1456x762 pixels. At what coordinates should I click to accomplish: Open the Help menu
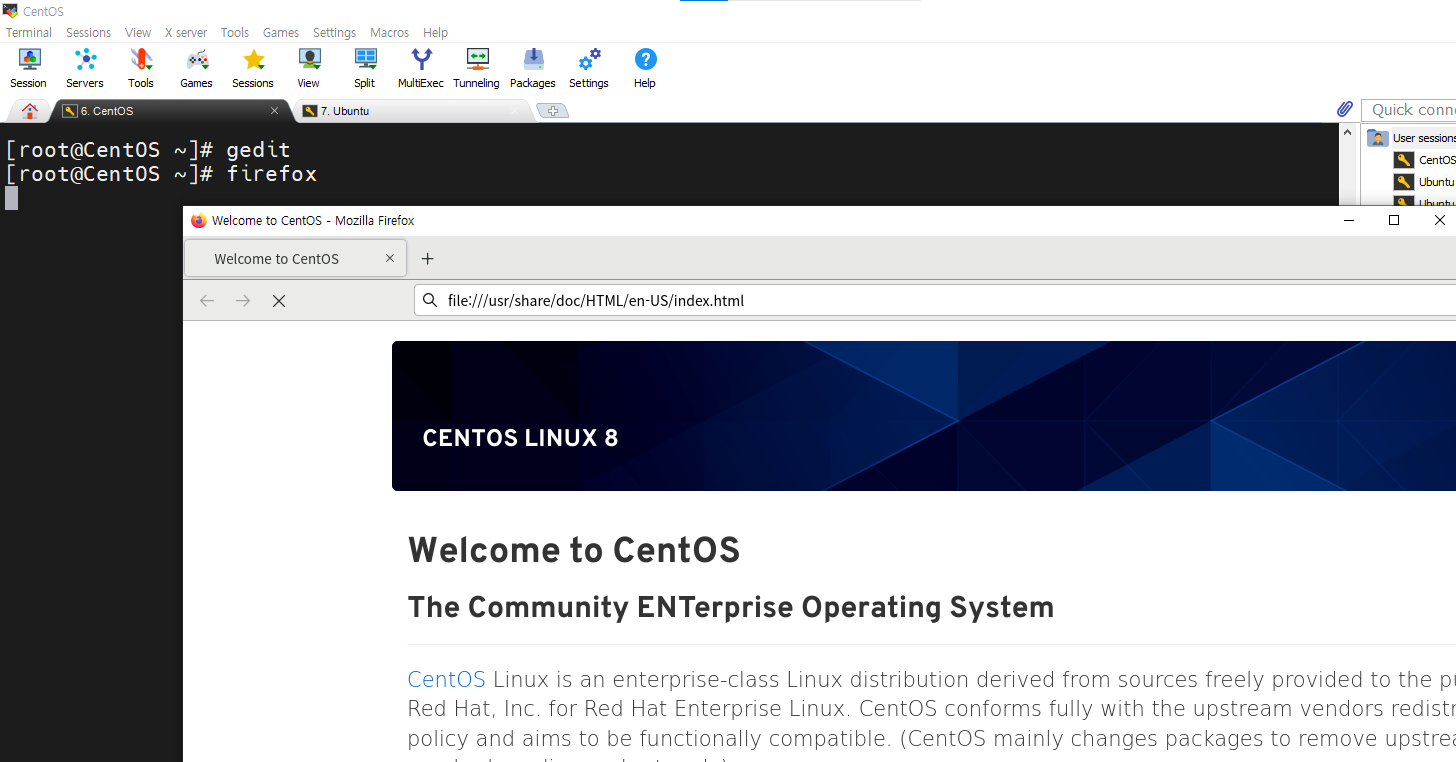pos(436,32)
